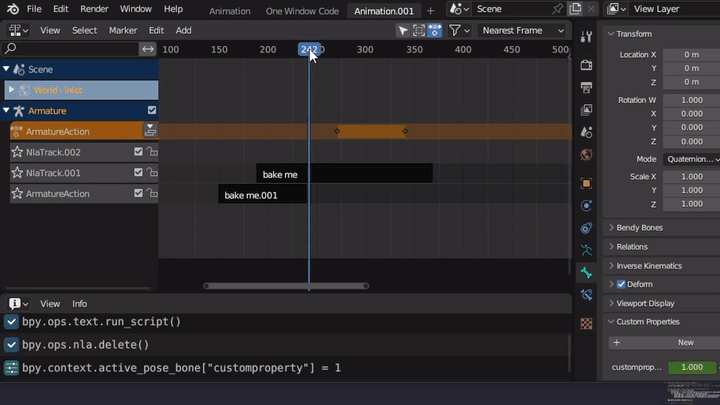Toggle the box select snapping icon
The image size is (720, 405).
click(419, 30)
